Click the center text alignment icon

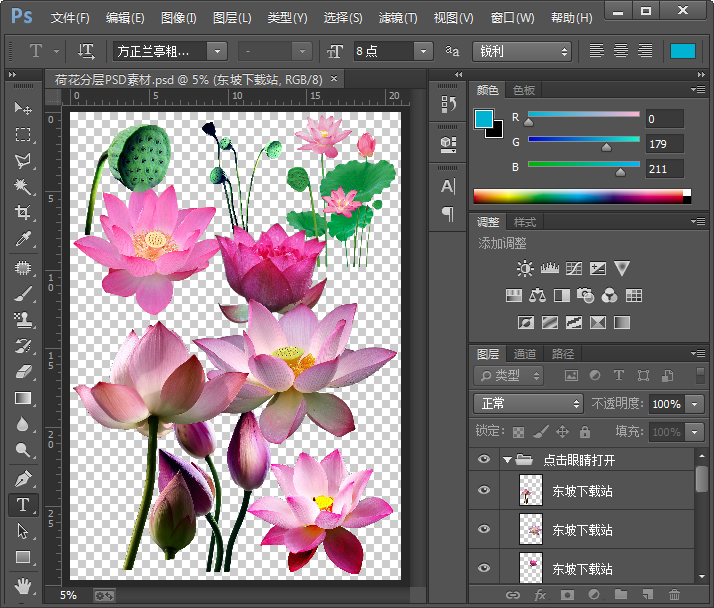coord(621,51)
